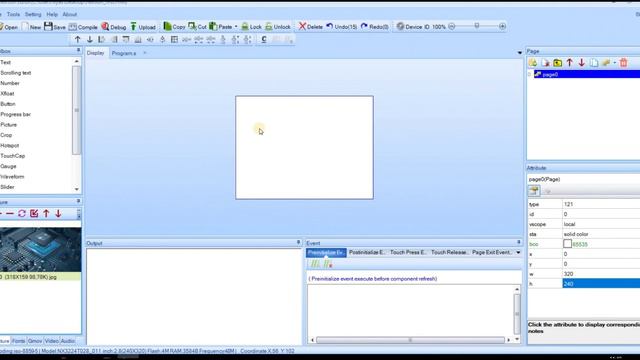Start the Debug simulator

pos(113,27)
